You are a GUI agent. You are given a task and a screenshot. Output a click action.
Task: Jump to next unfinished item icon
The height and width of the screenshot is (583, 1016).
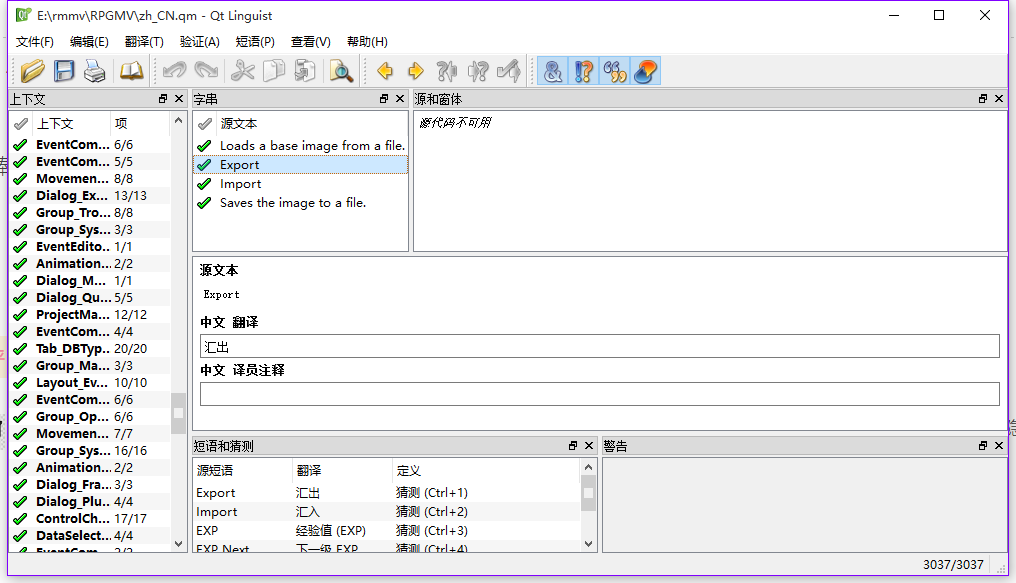pos(478,71)
